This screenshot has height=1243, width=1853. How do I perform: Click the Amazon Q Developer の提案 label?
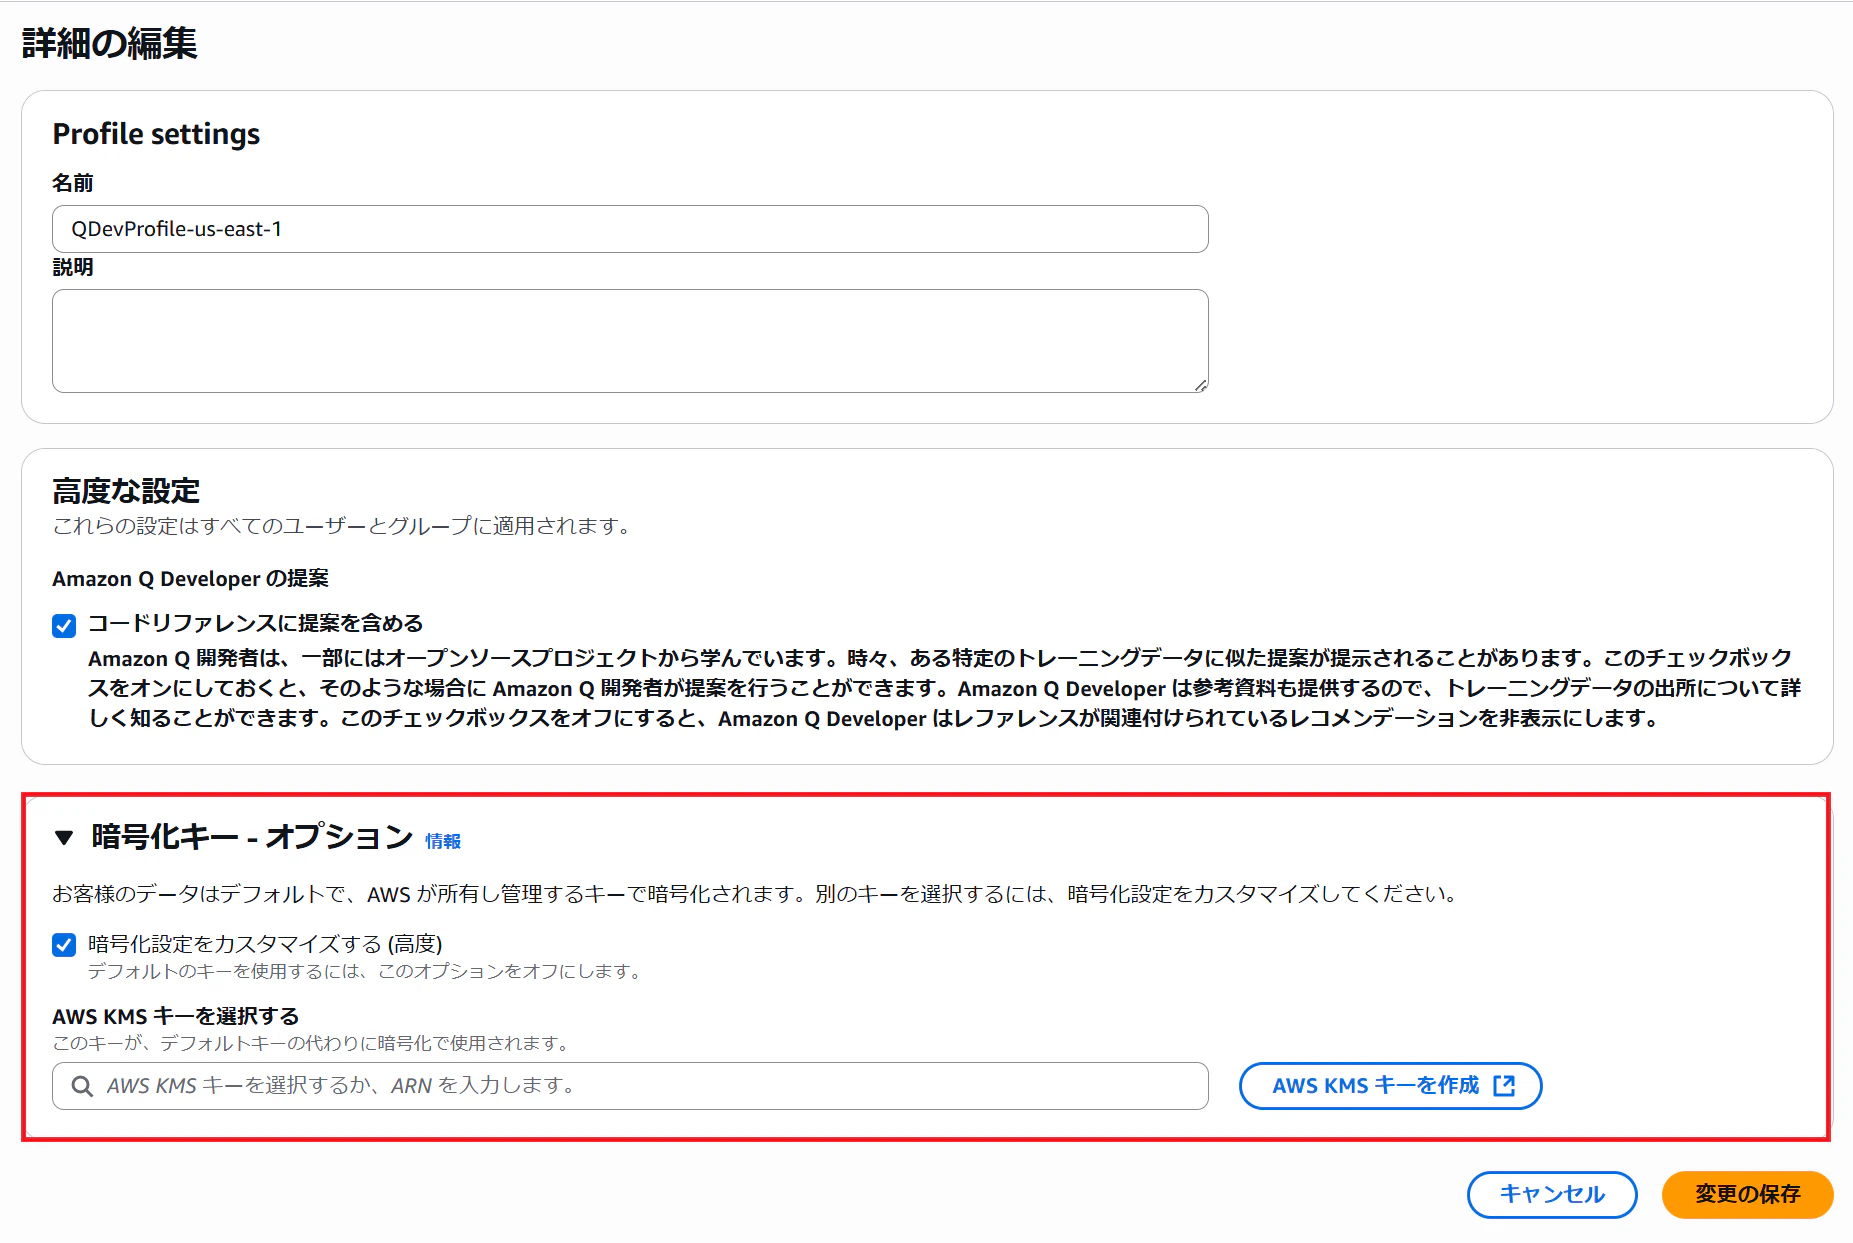coord(190,579)
